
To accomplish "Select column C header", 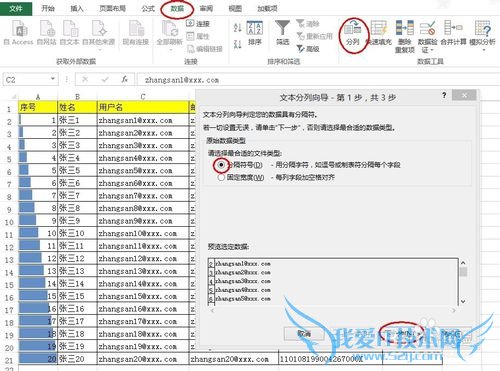I will click(143, 97).
